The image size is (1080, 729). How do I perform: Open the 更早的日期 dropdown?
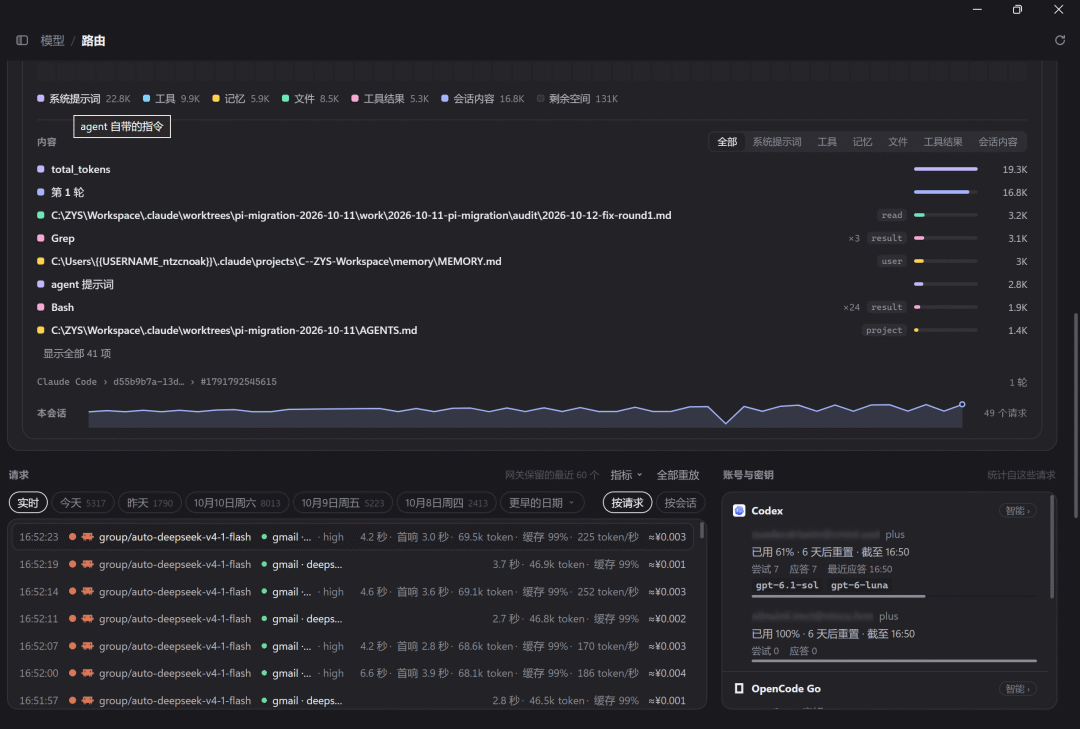542,503
